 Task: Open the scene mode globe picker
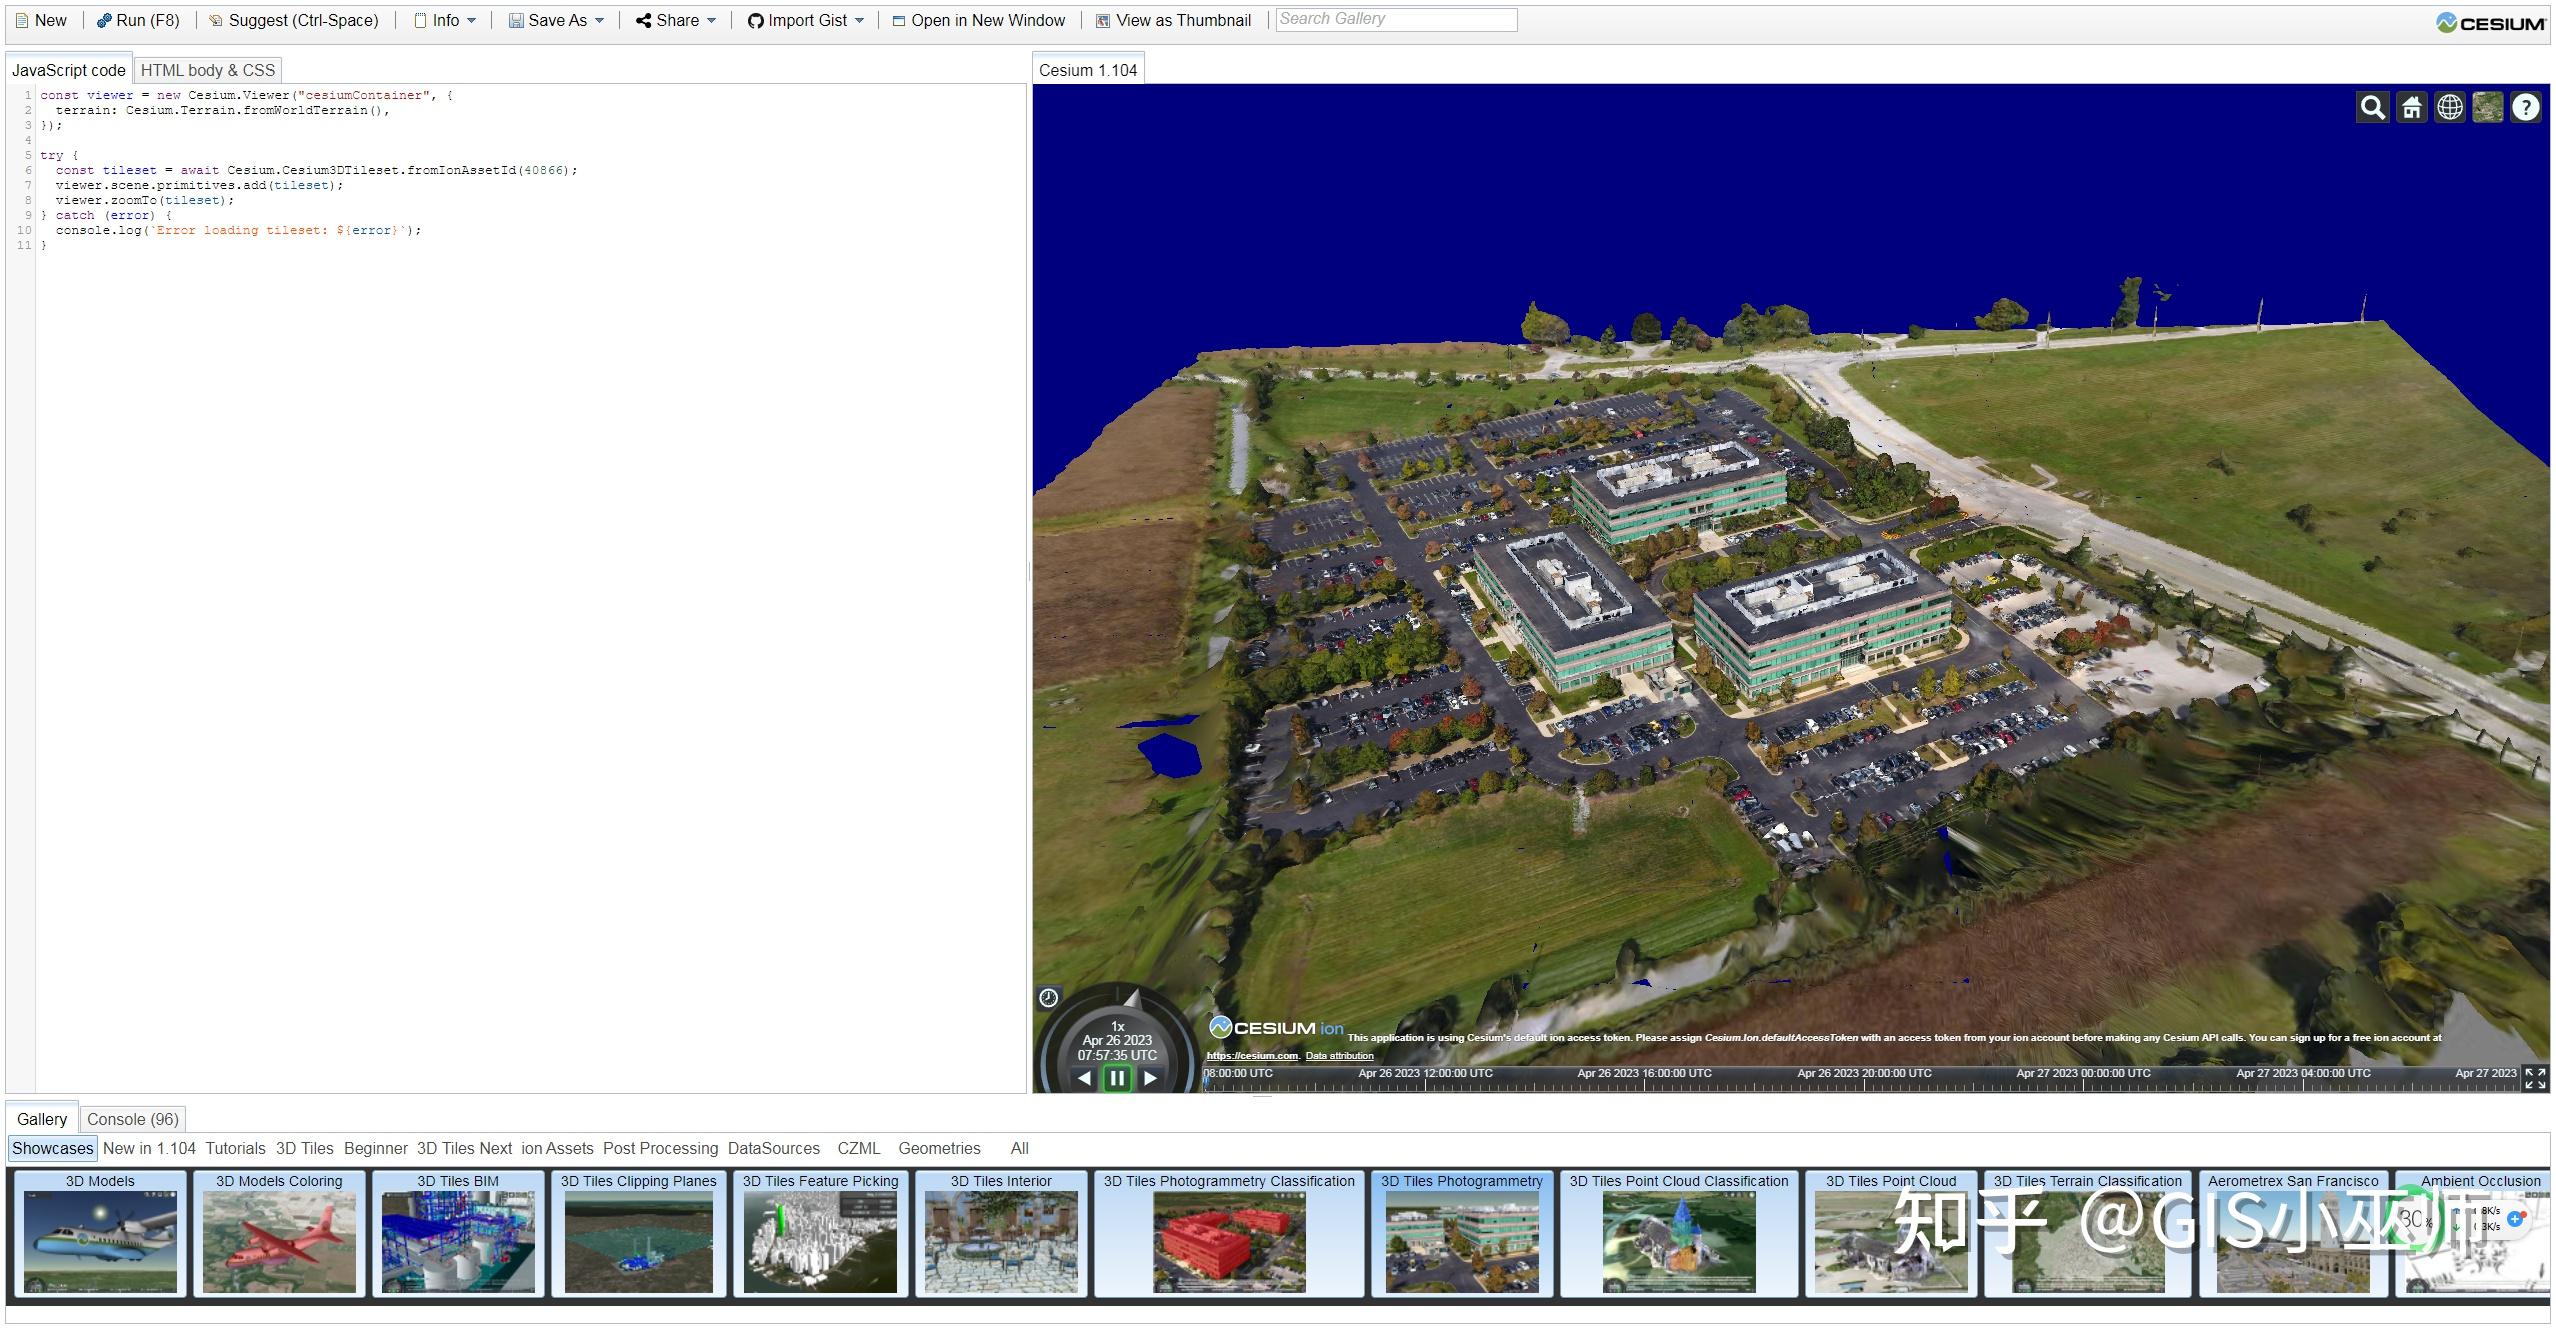point(2449,107)
